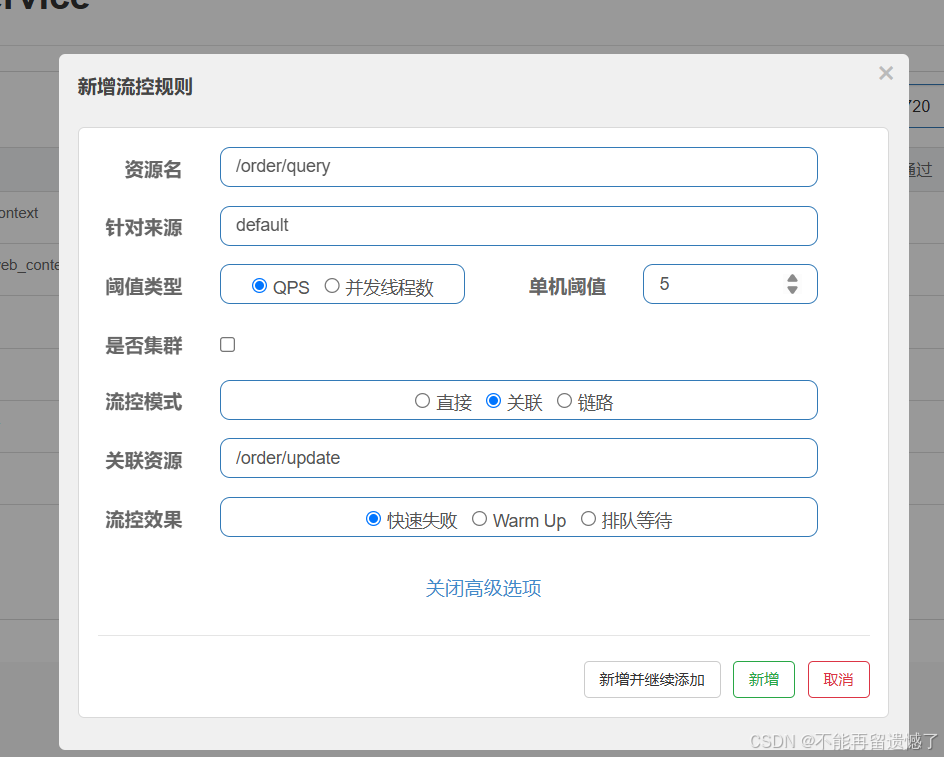
Task: Increase 单机阈值 with the up arrow
Action: 792,278
